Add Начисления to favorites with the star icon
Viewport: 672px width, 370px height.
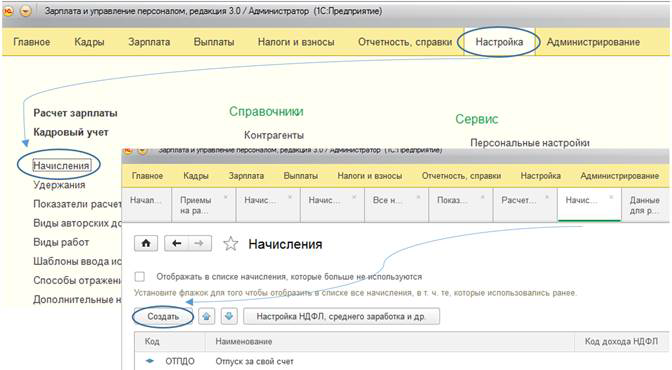[231, 244]
